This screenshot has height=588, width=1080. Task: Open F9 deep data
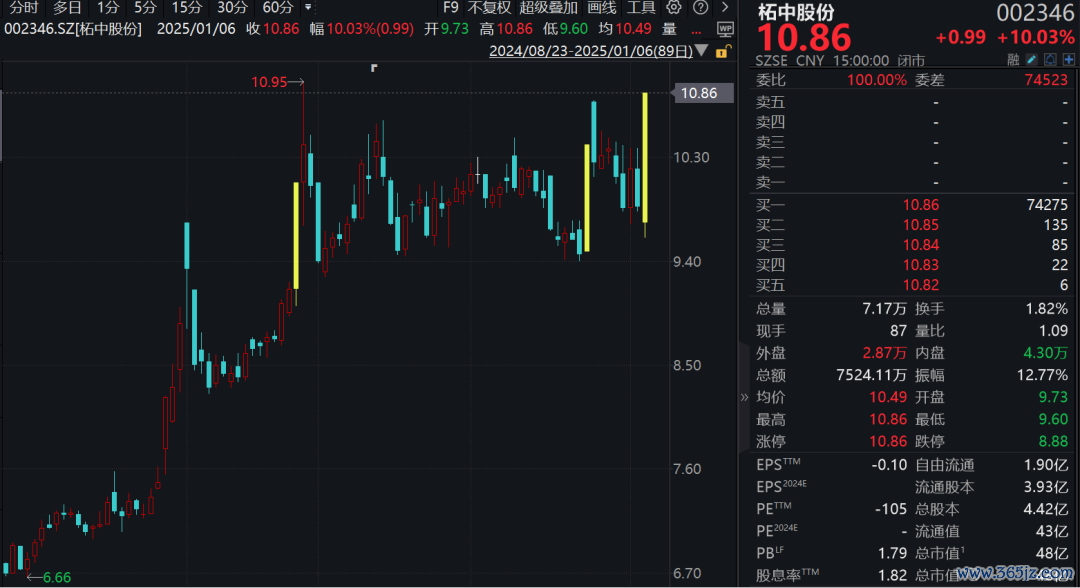pyautogui.click(x=450, y=8)
